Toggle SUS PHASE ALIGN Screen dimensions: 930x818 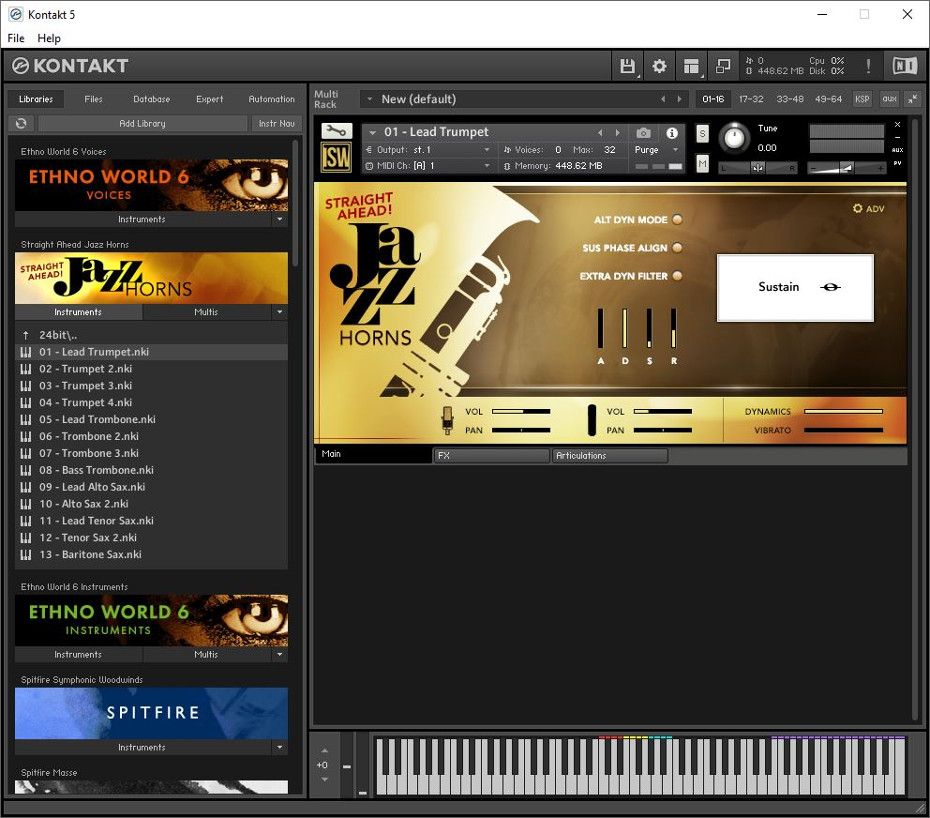pyautogui.click(x=677, y=247)
